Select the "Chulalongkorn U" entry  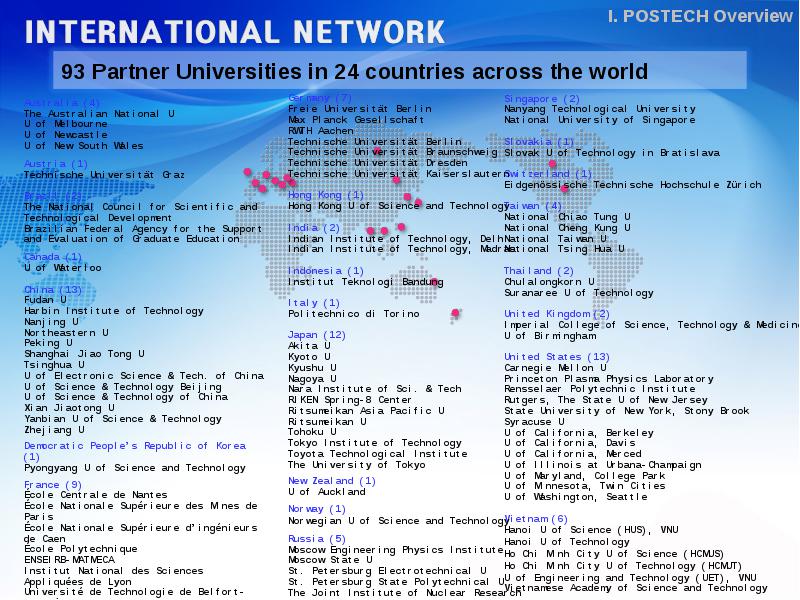point(549,282)
